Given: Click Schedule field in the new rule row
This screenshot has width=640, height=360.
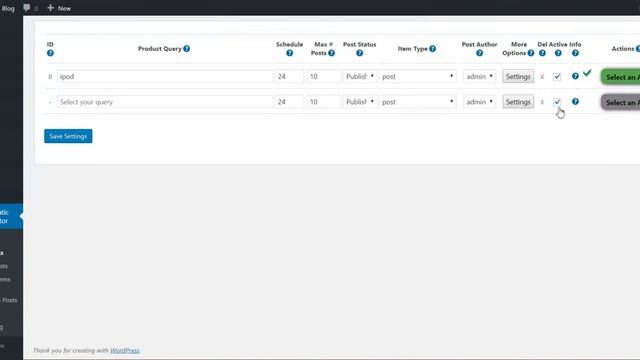Looking at the screenshot, I should (289, 102).
